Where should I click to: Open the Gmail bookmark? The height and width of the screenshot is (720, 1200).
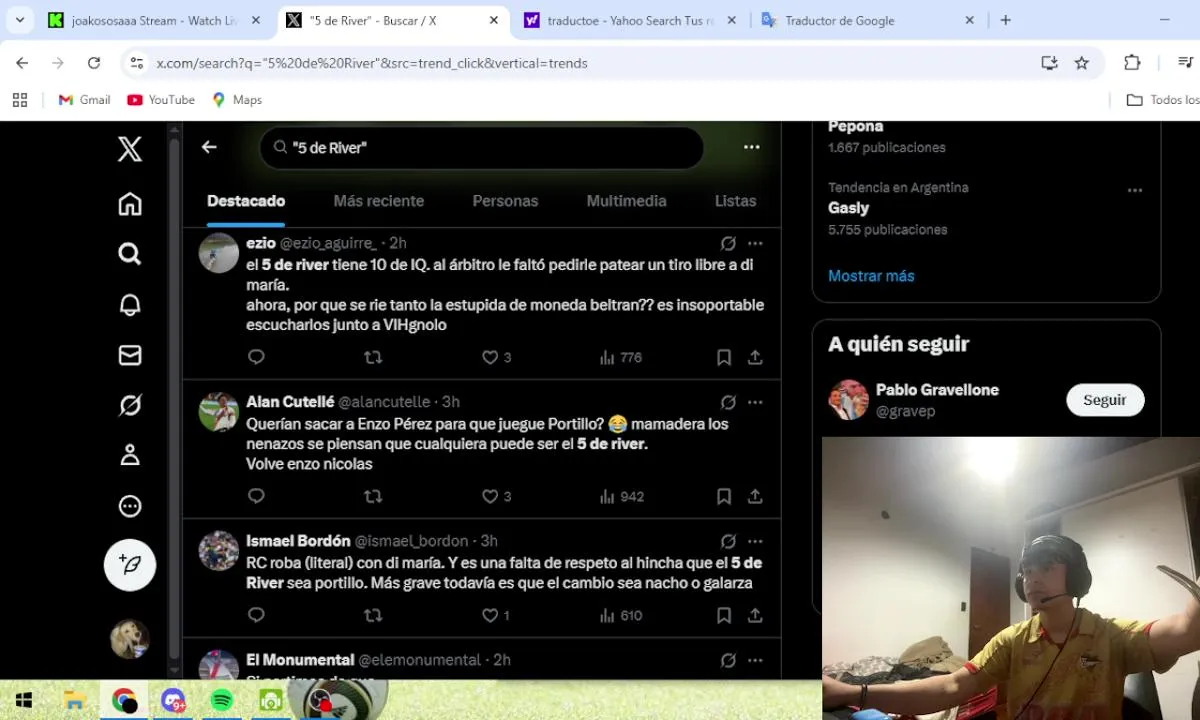[x=84, y=100]
